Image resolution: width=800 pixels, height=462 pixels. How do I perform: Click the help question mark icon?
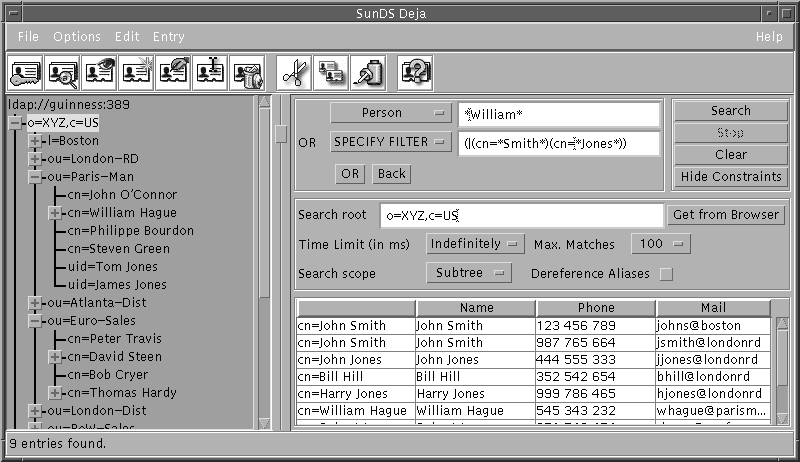[x=415, y=73]
